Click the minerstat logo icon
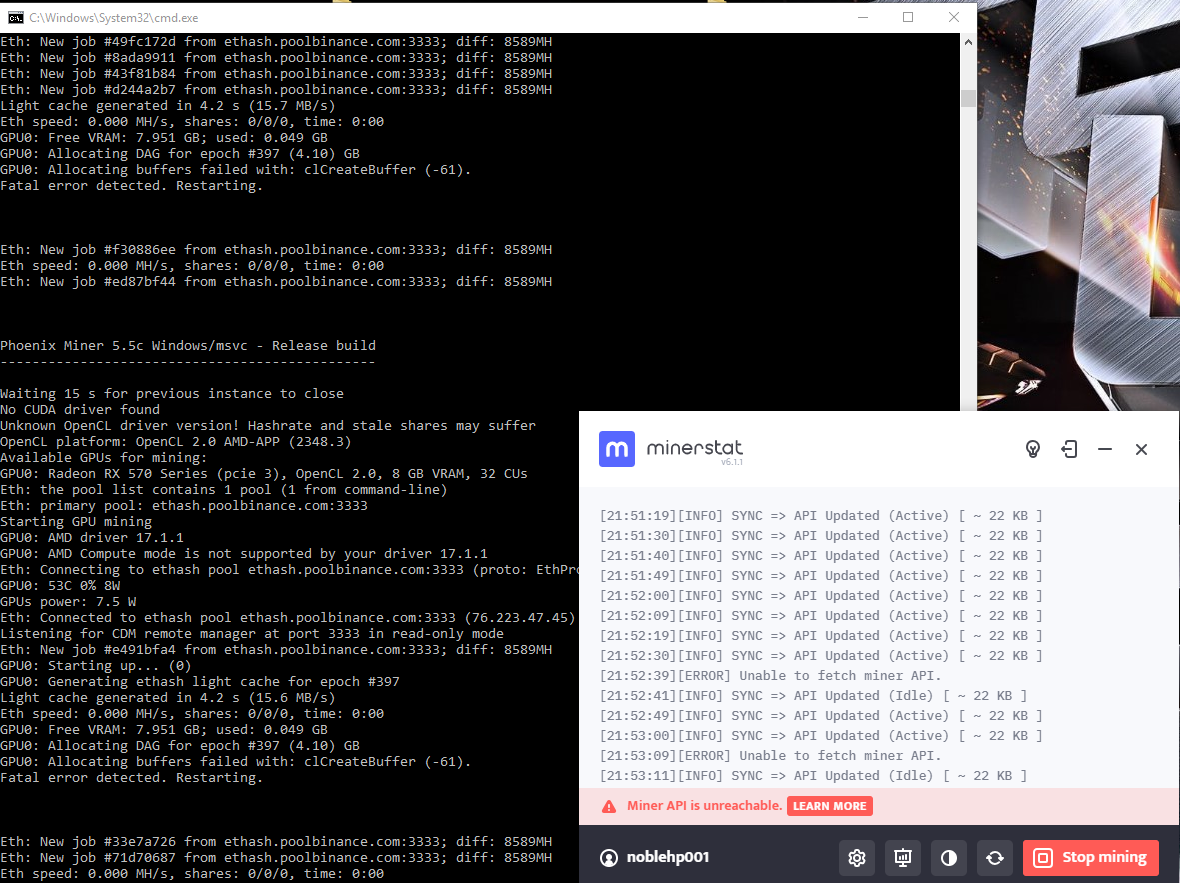Screen dimensions: 1180x883 [x=616, y=449]
